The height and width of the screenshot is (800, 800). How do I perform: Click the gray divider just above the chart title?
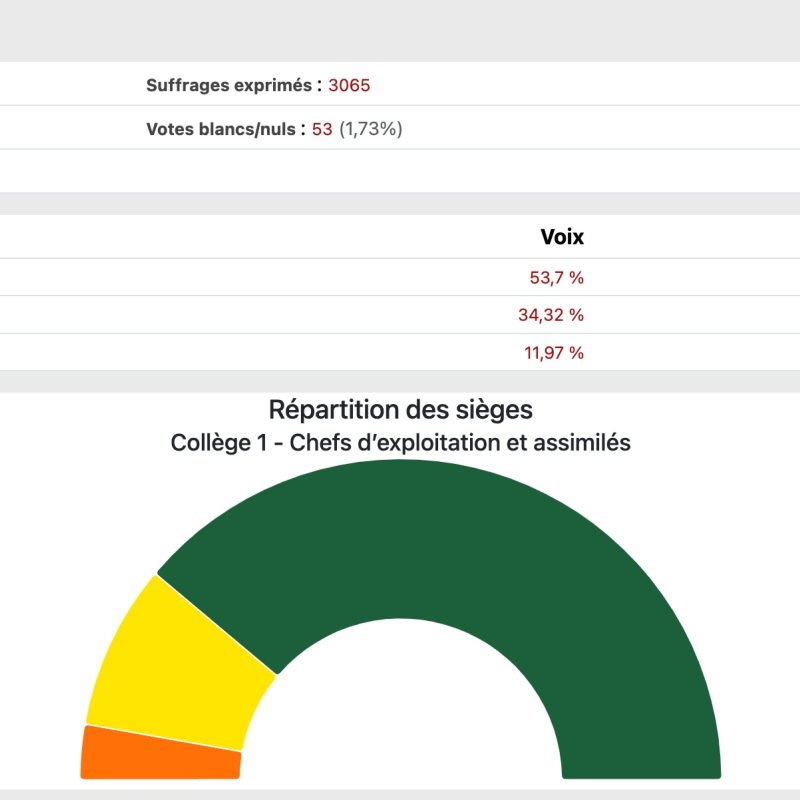click(x=400, y=381)
